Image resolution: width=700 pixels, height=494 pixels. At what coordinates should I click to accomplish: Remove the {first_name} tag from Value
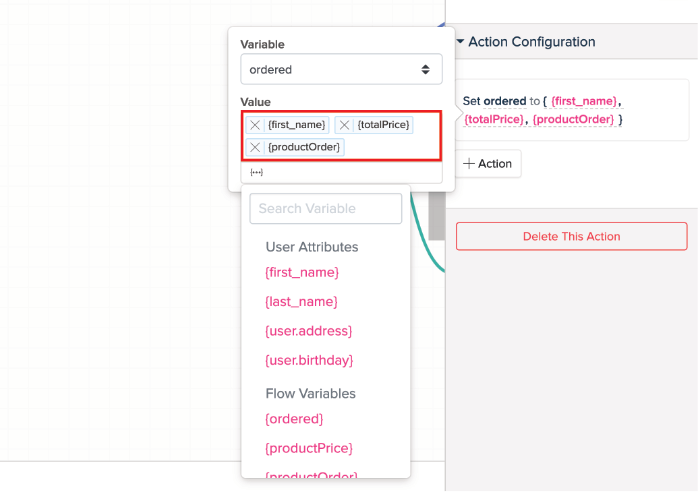pyautogui.click(x=256, y=125)
